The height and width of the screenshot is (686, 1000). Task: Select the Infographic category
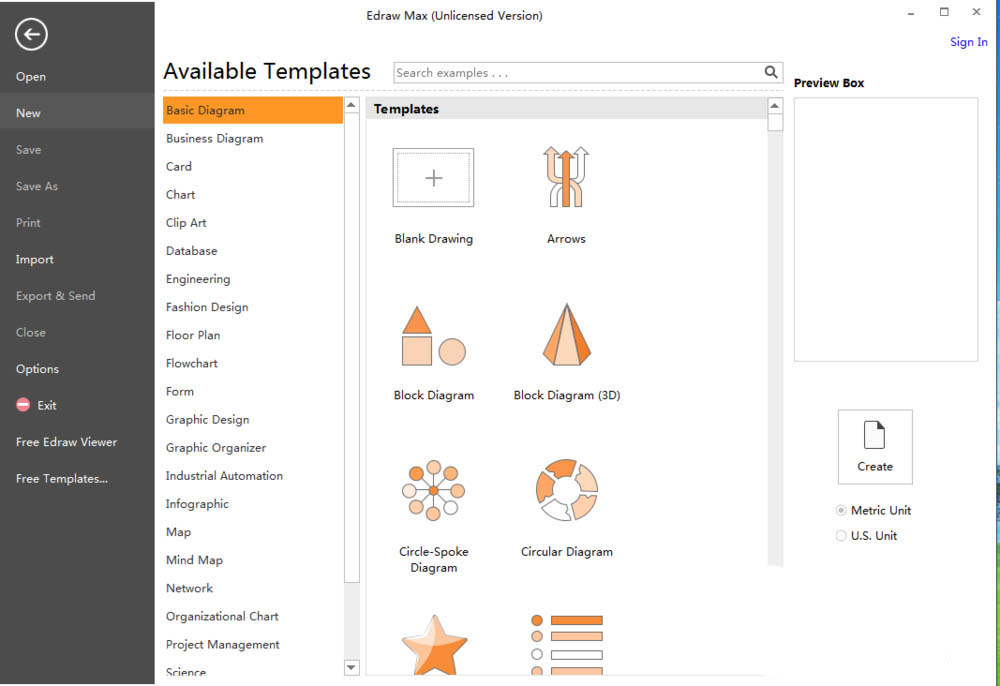point(253,504)
